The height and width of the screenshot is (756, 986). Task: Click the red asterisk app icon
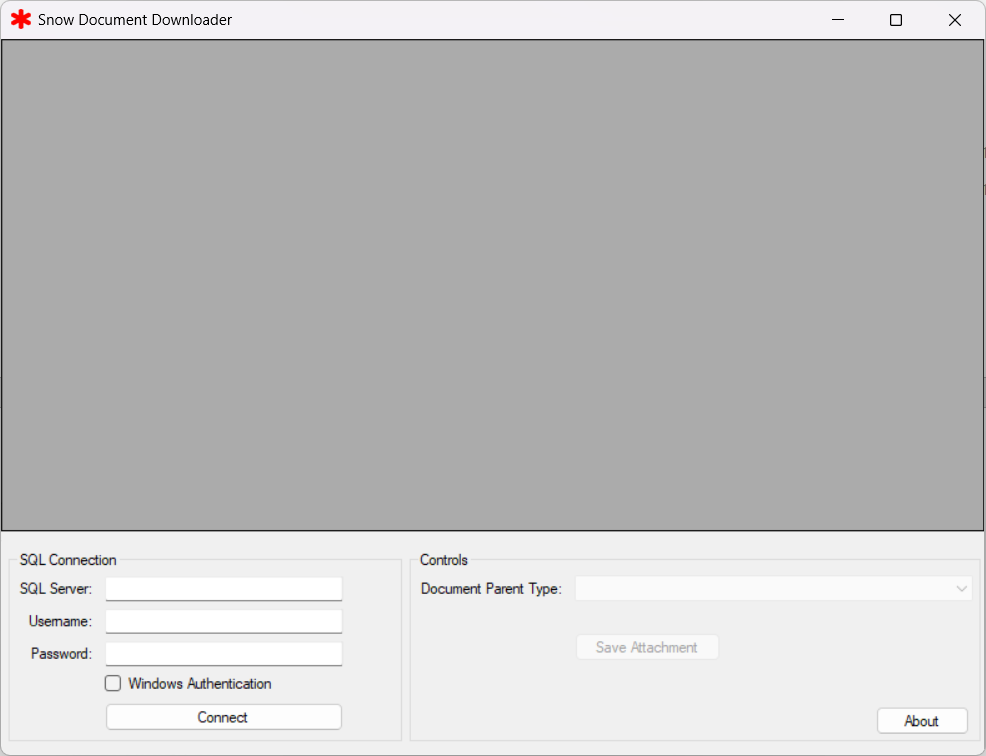click(21, 20)
